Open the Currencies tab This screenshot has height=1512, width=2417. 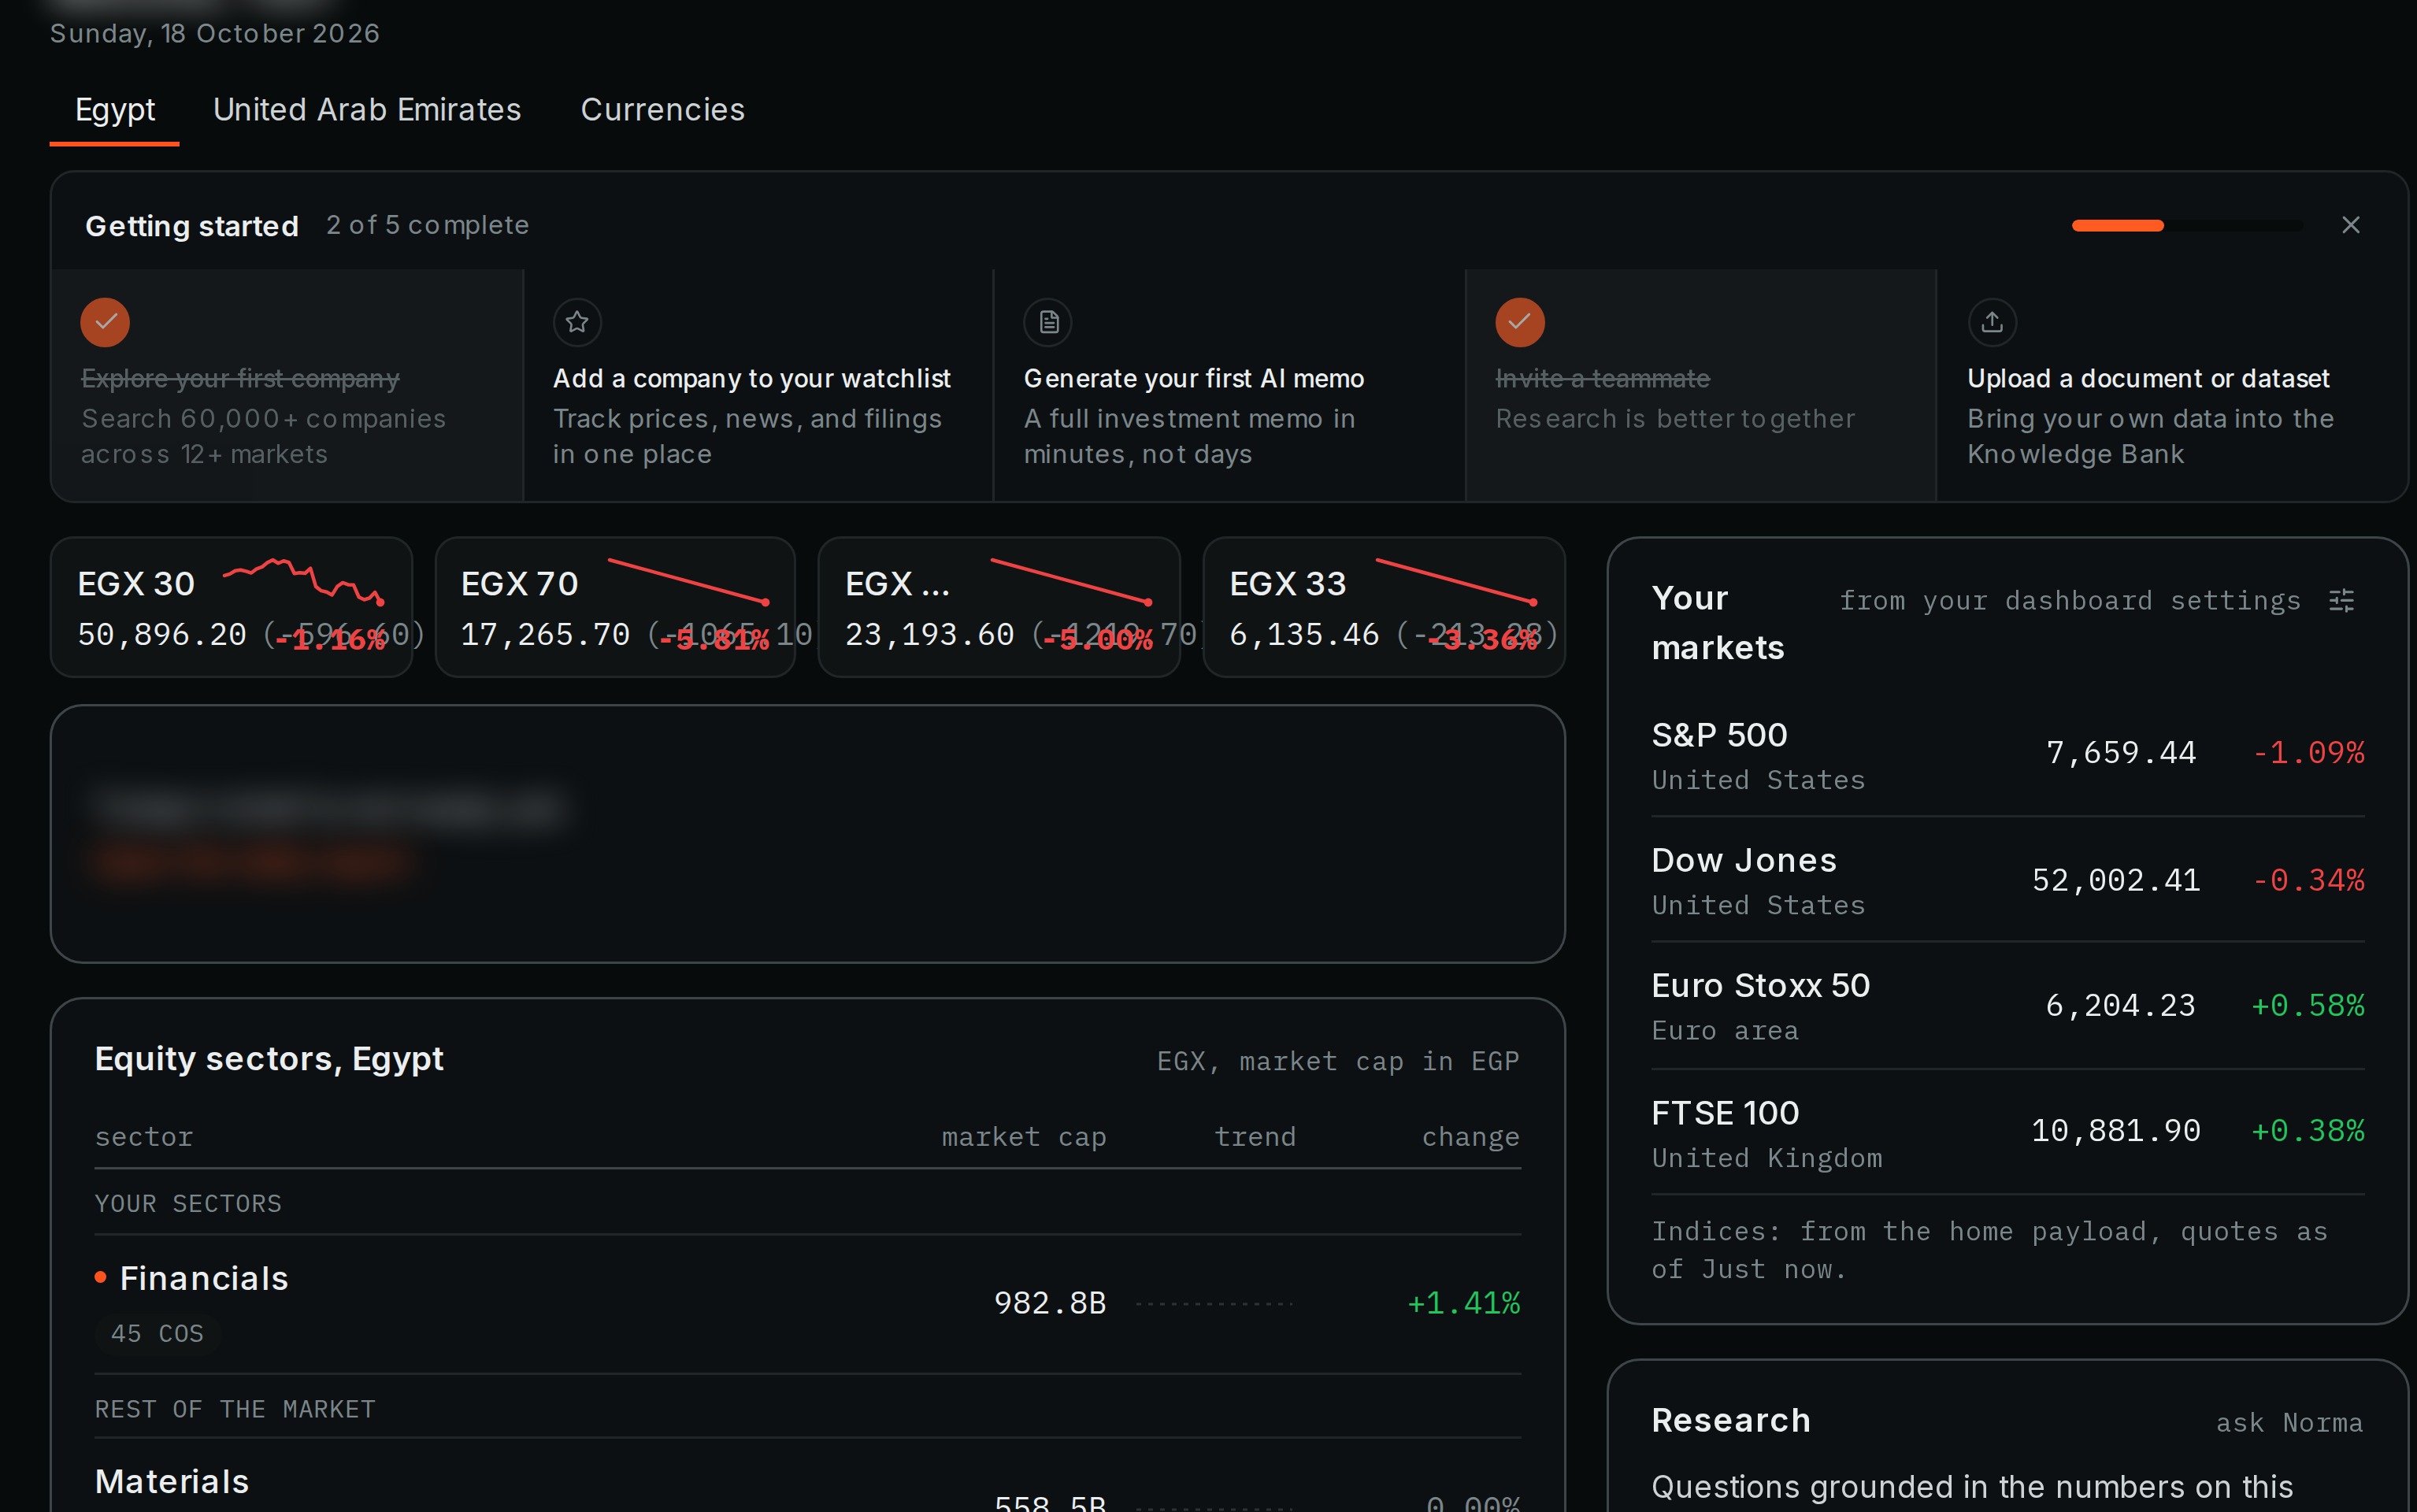pos(662,110)
